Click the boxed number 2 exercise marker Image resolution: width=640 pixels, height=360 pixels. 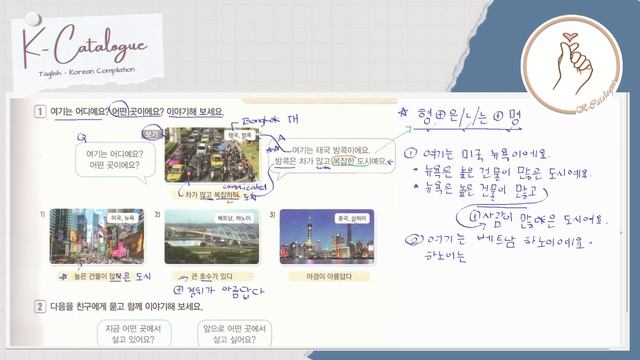40,307
